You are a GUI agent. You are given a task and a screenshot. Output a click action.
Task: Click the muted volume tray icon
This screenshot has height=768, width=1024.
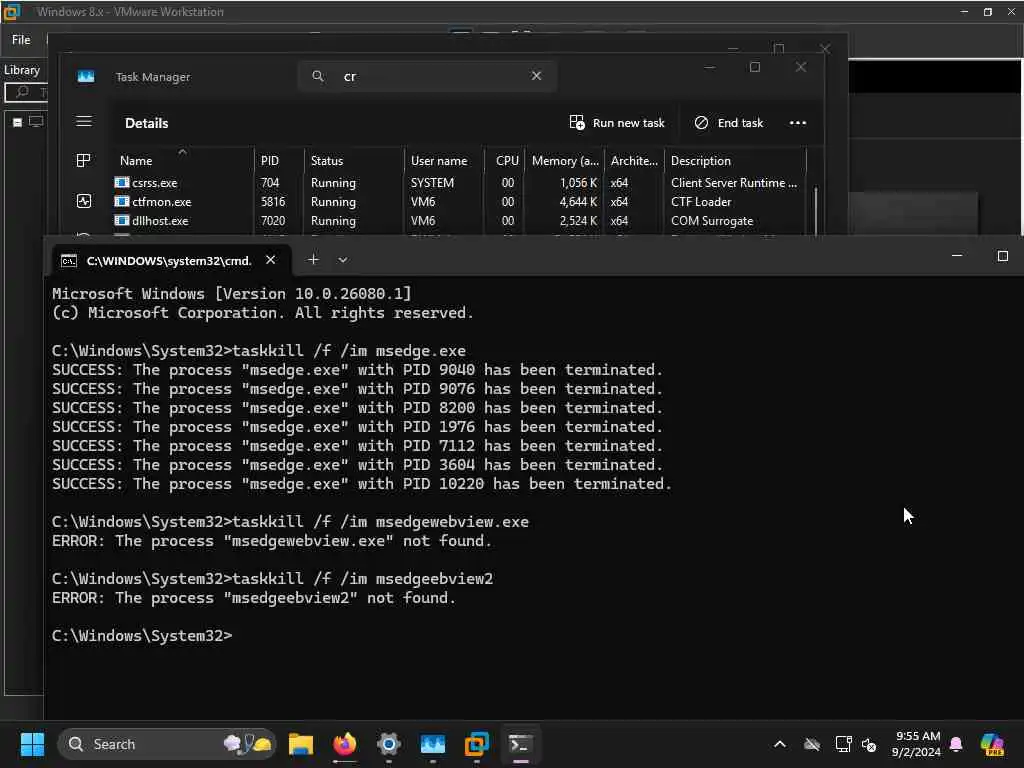click(869, 744)
